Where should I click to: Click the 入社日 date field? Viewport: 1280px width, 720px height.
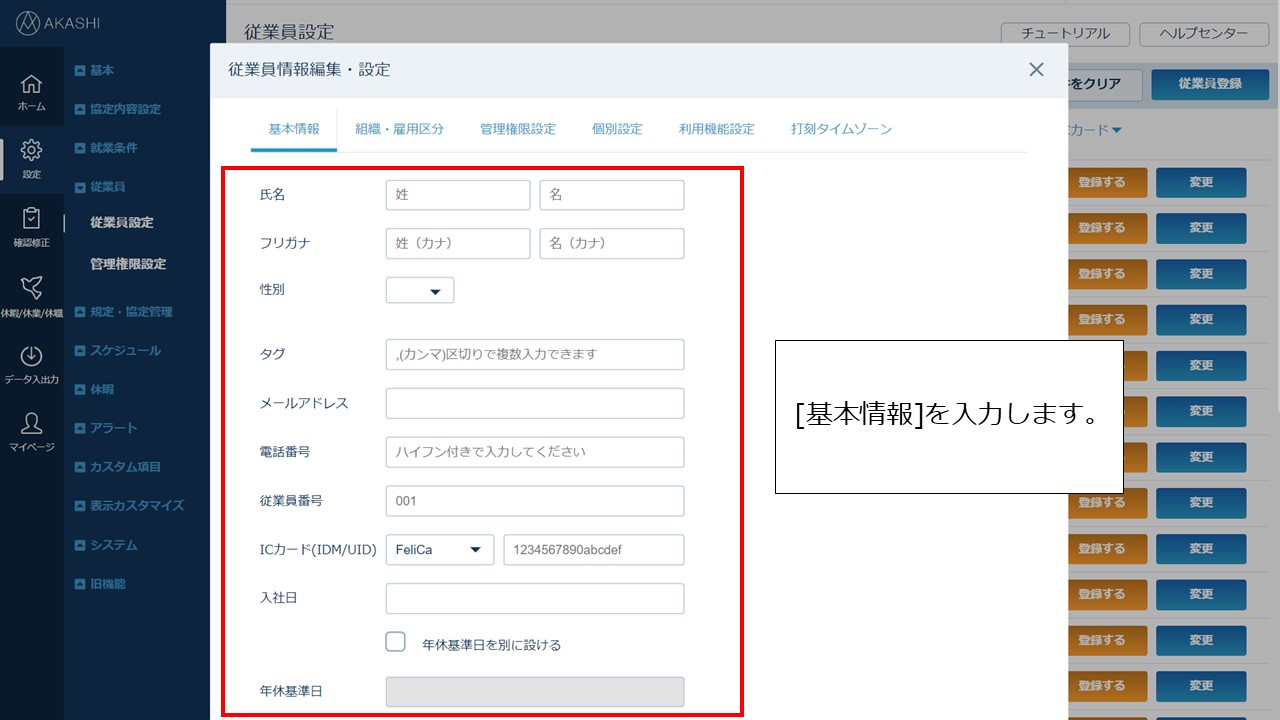534,598
